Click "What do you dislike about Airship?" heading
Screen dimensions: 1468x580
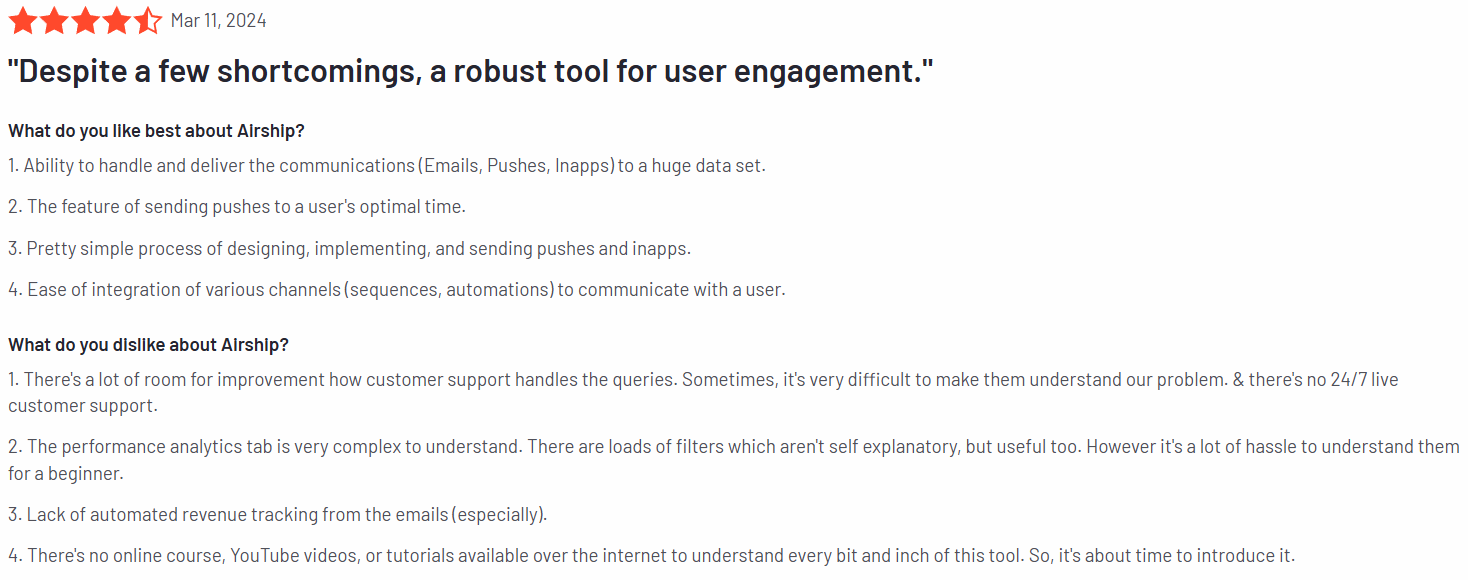[148, 345]
